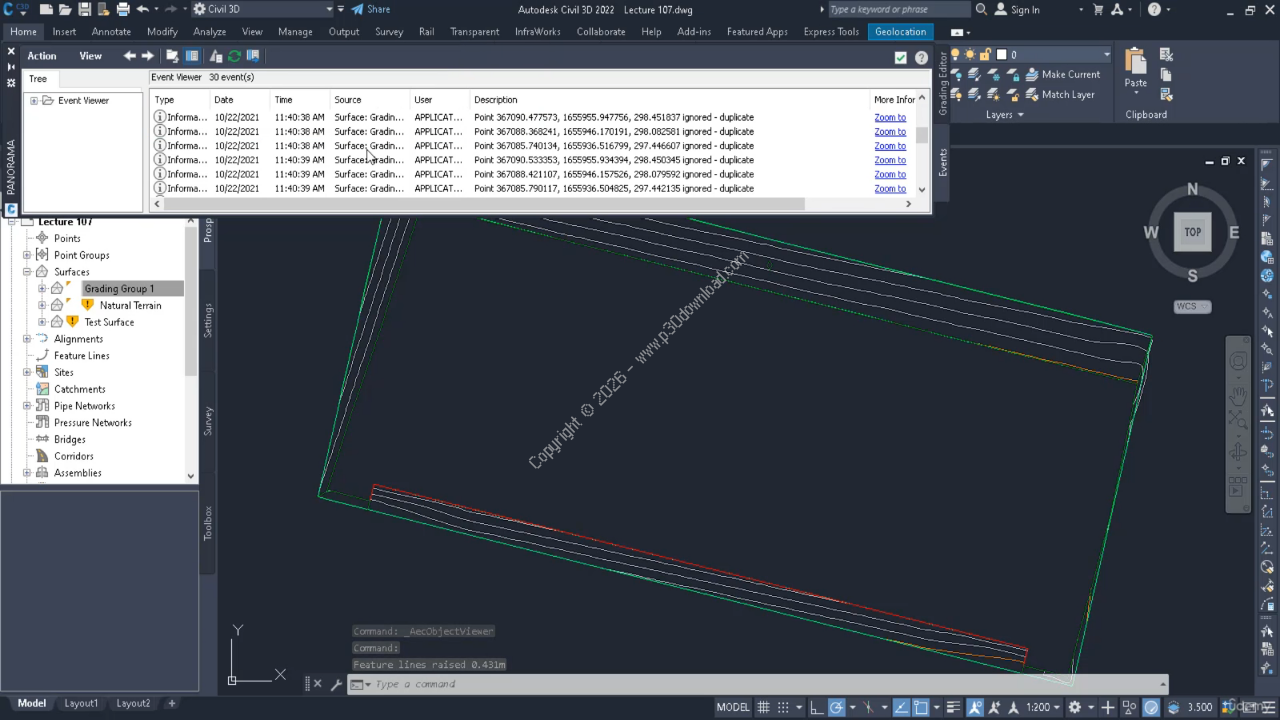Image resolution: width=1280 pixels, height=720 pixels.
Task: Click the Back arrow in Panorama toolbar
Action: pos(130,56)
